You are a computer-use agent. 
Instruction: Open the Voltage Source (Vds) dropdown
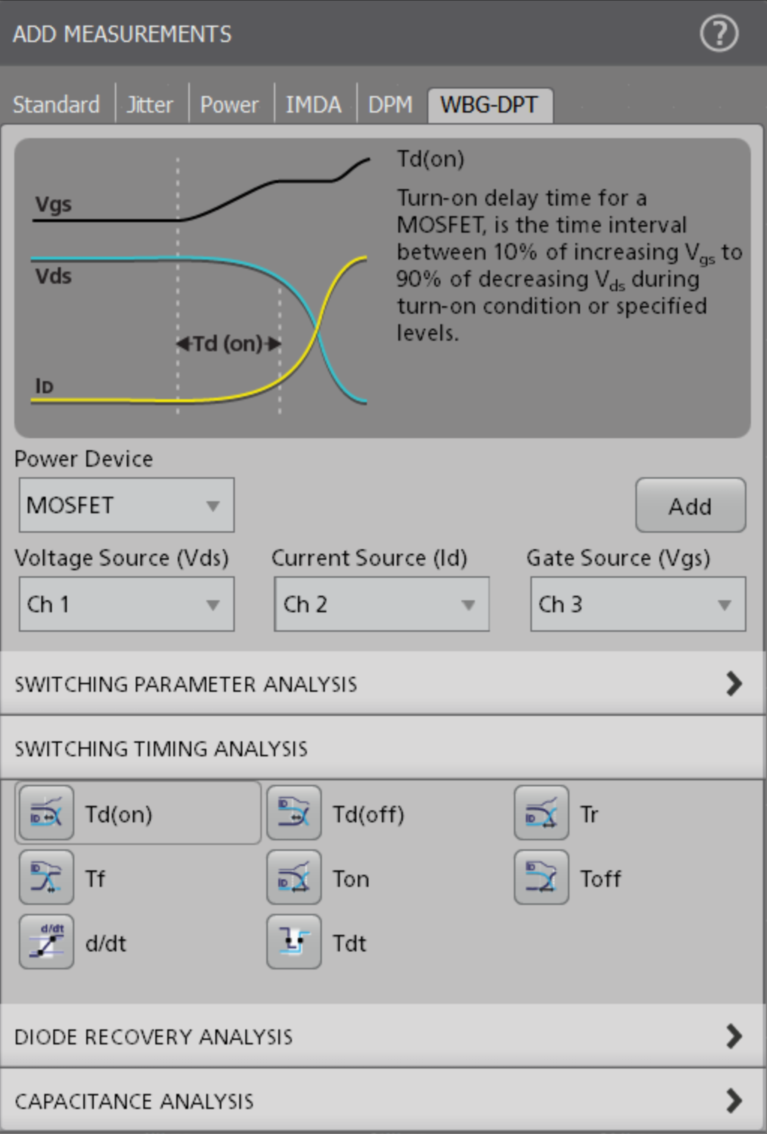tap(124, 604)
